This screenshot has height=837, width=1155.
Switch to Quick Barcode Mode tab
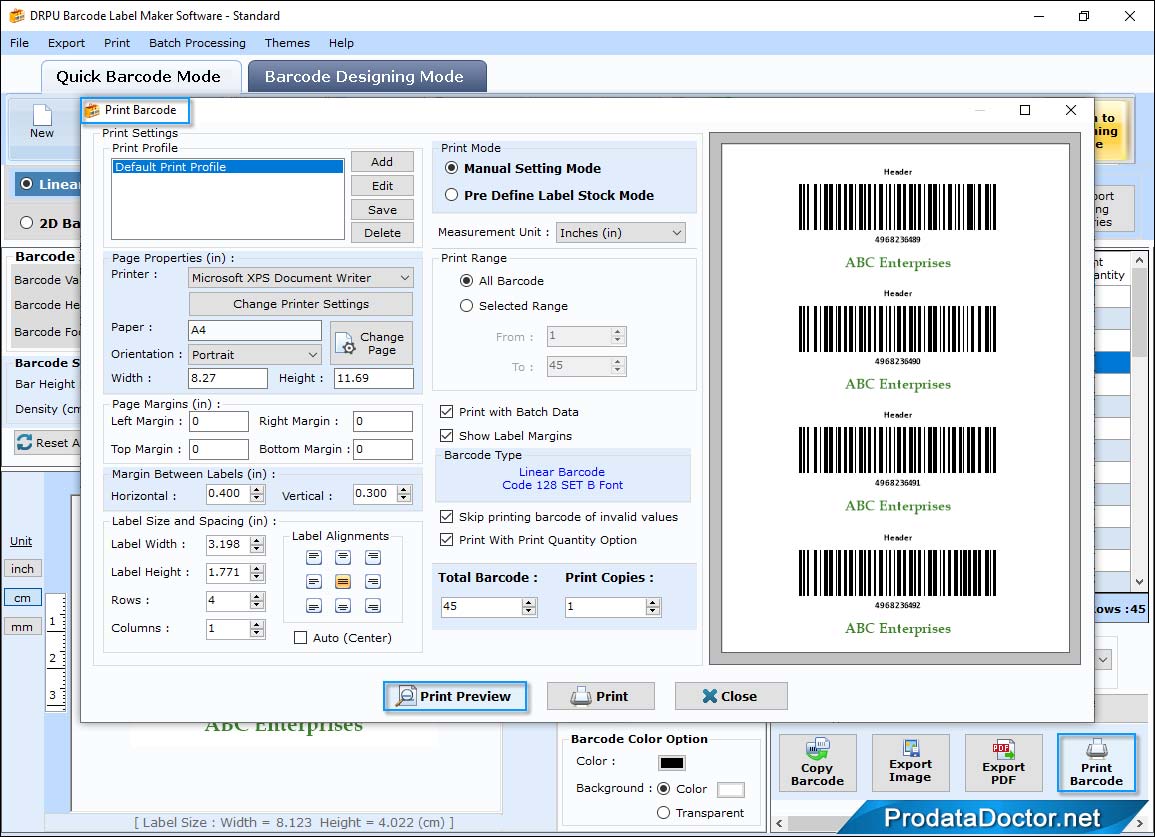tap(140, 77)
